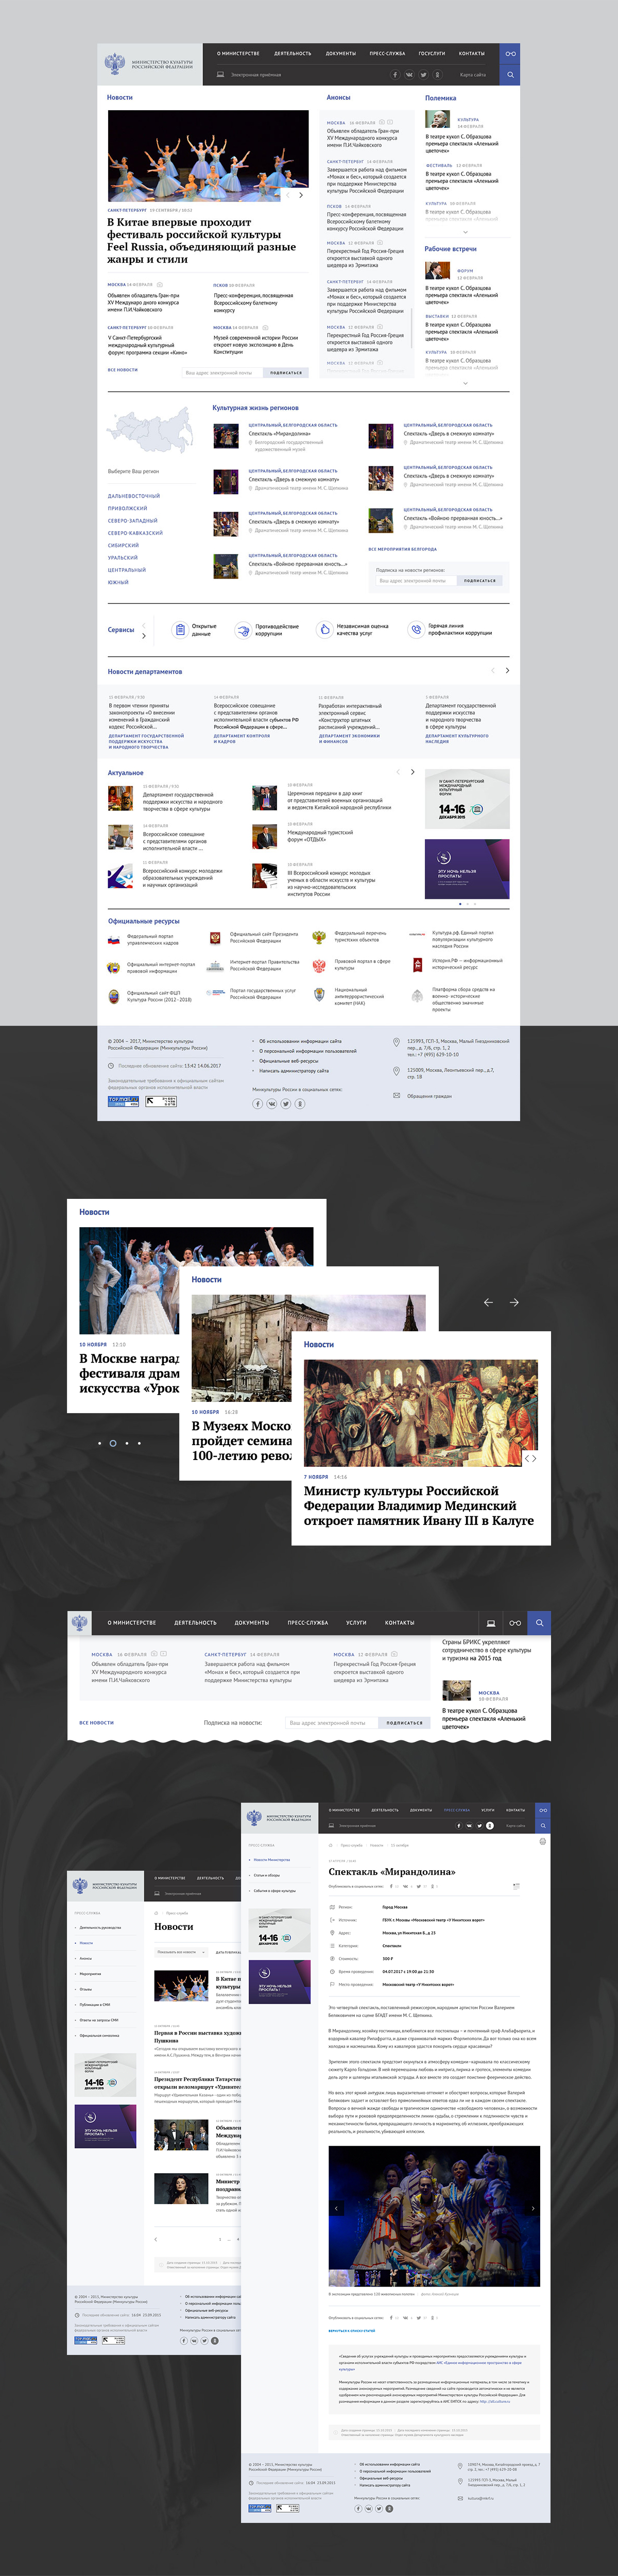
Task: Click search icon in compact header mockup
Action: click(x=539, y=1622)
